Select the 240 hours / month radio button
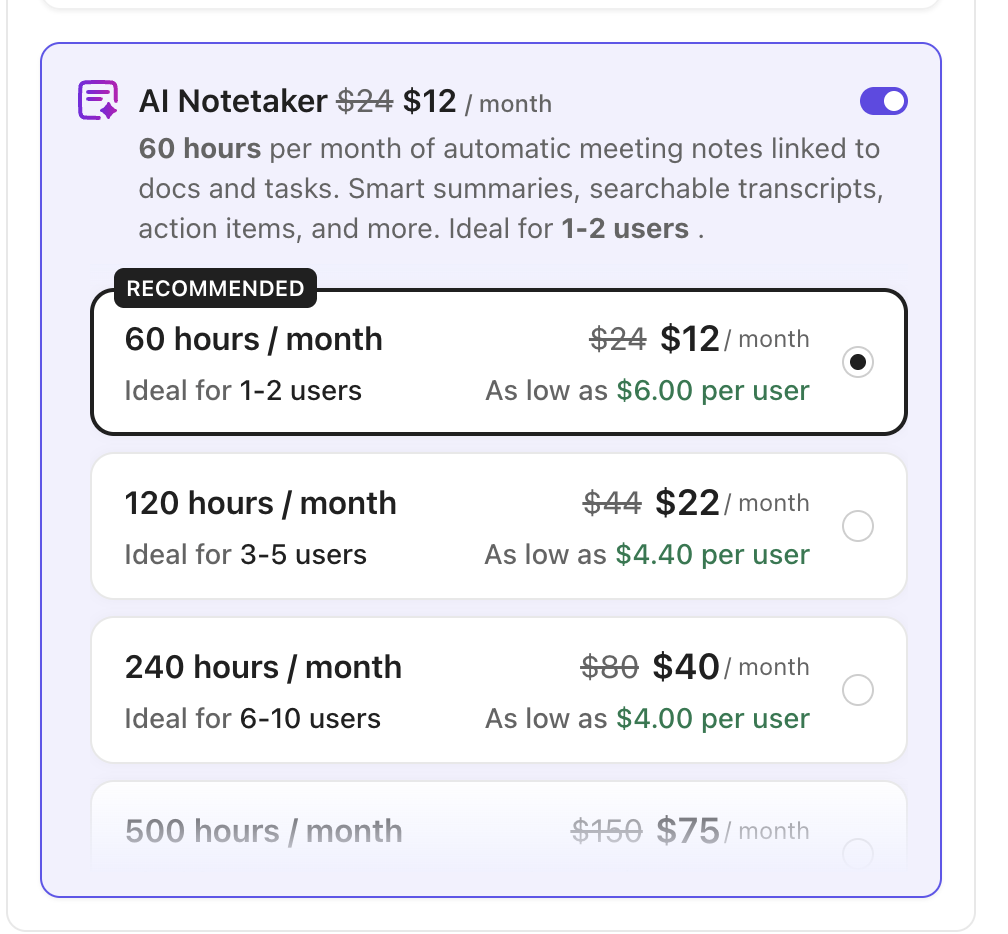The height and width of the screenshot is (934, 1008). point(857,690)
